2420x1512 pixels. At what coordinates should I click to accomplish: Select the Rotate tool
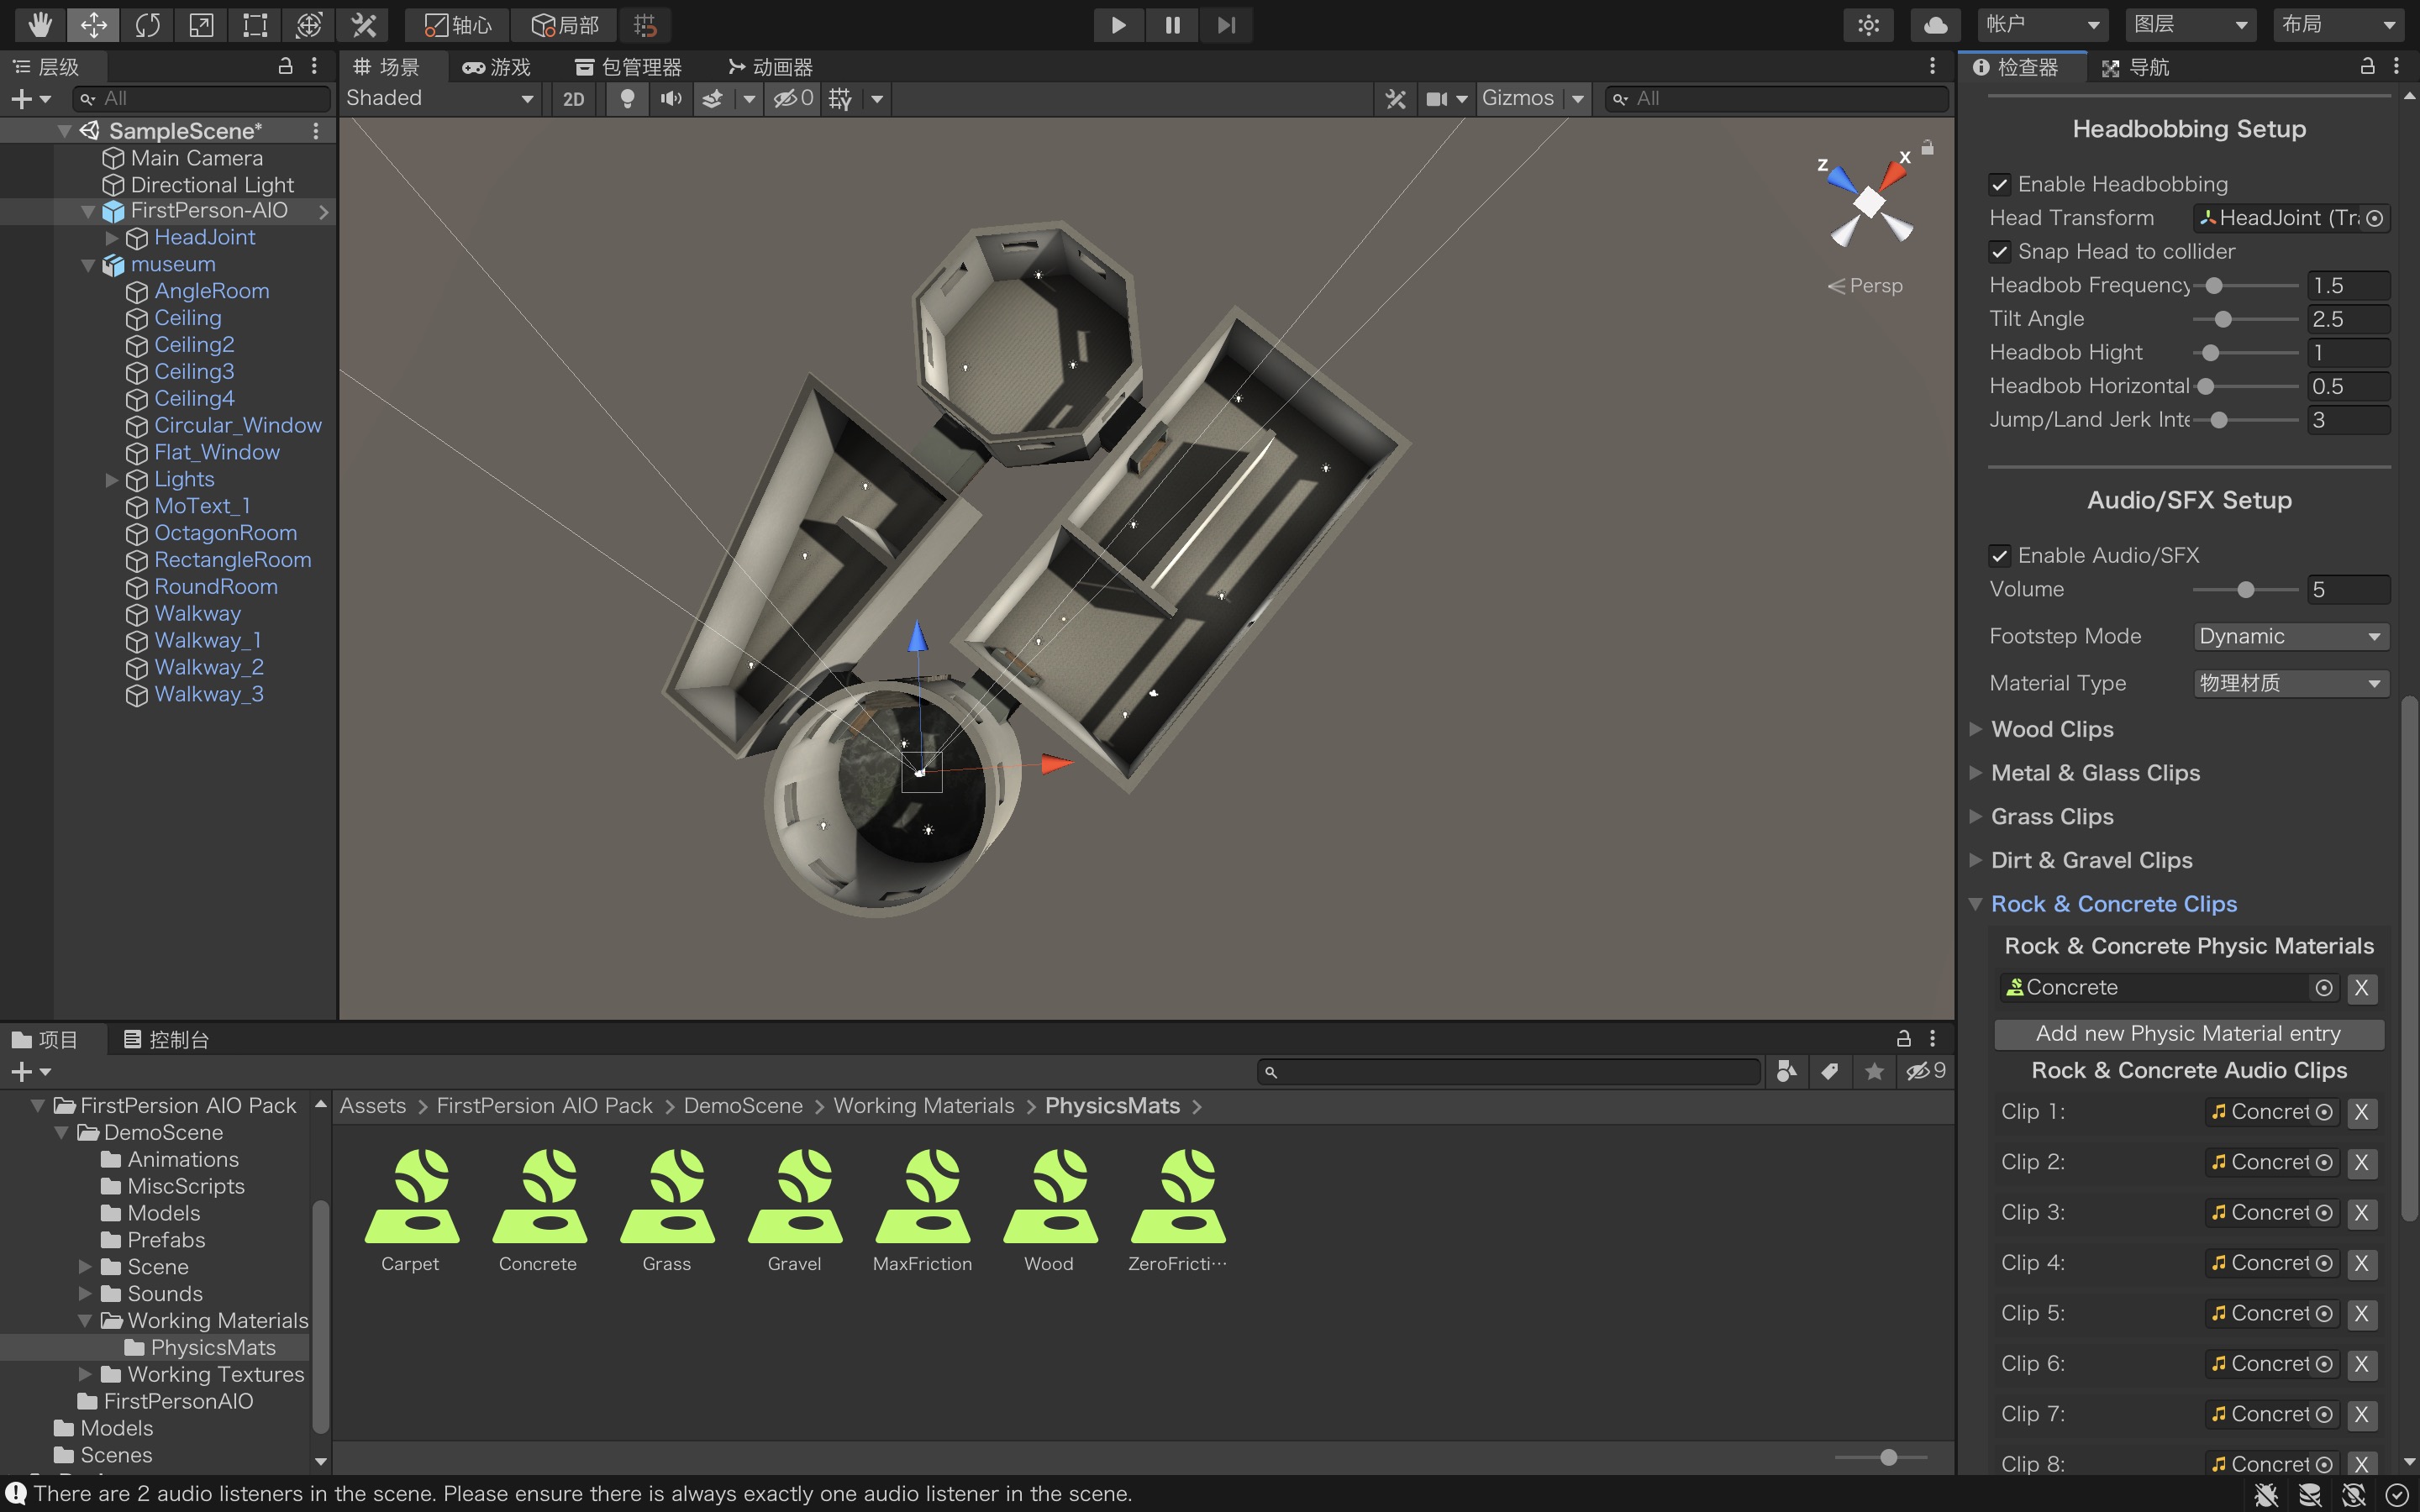click(147, 24)
